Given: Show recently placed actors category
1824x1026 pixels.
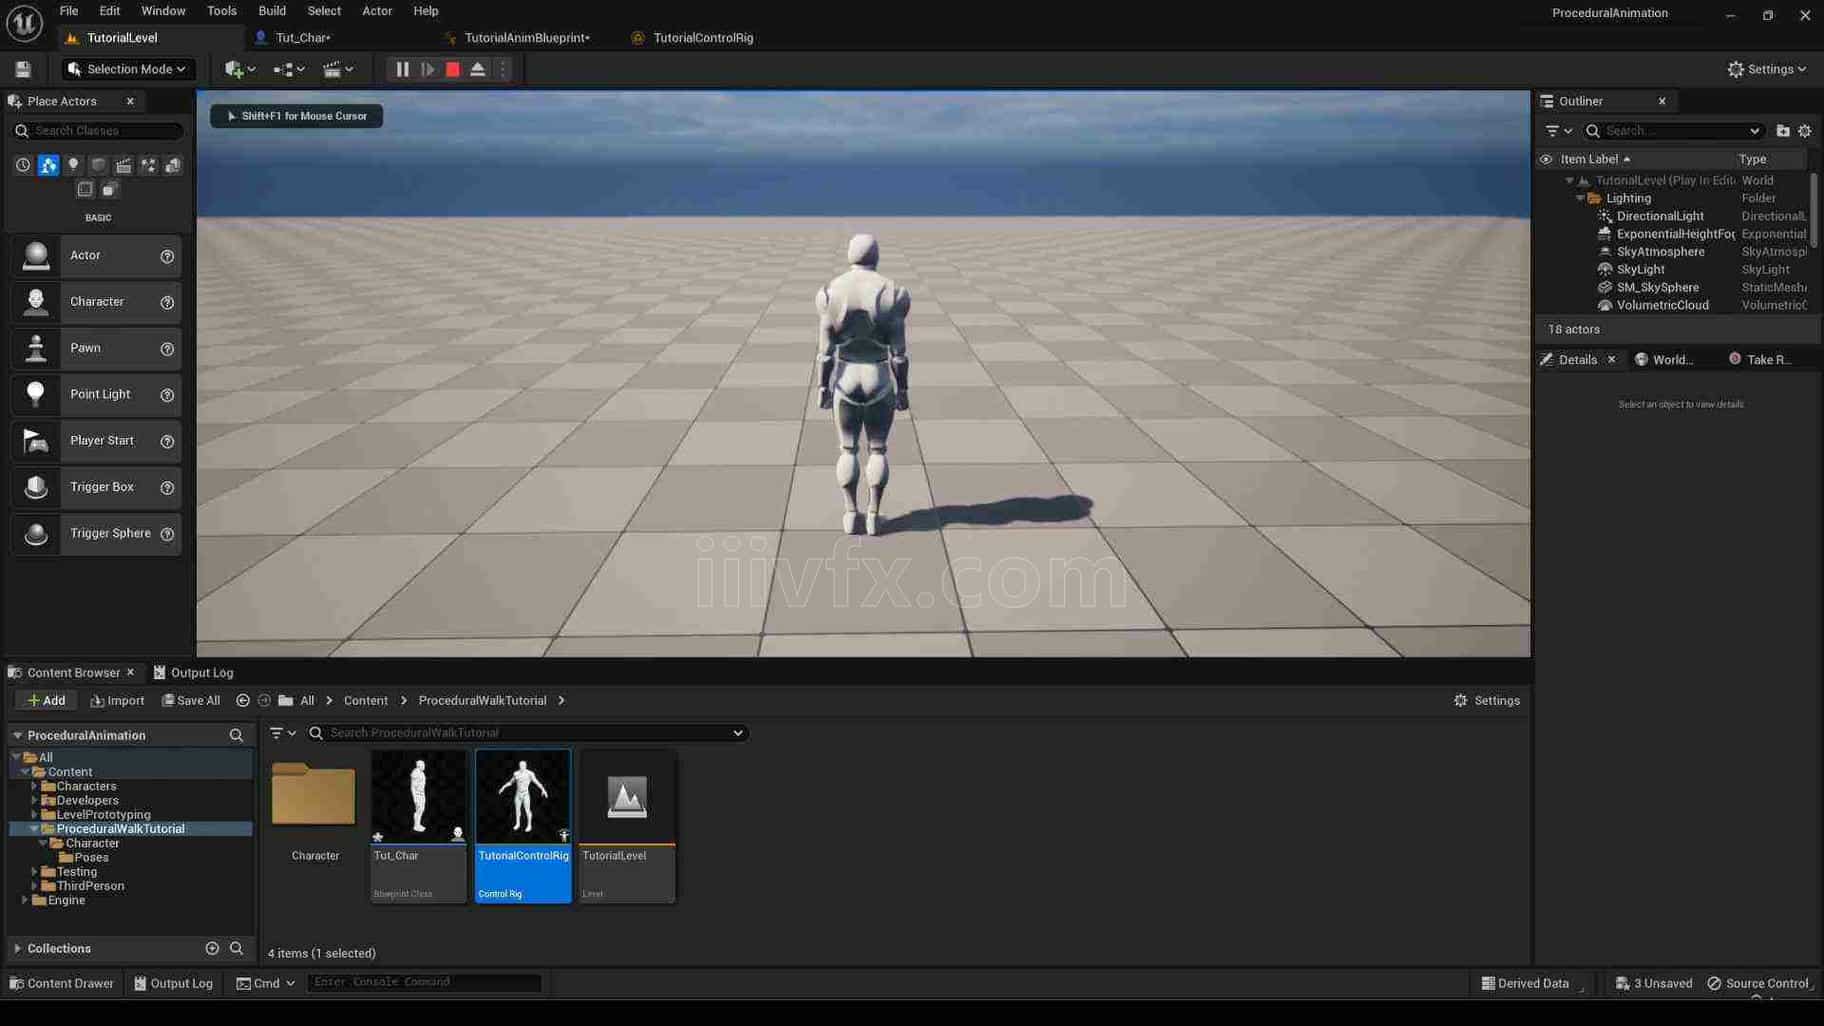Looking at the screenshot, I should (x=23, y=165).
